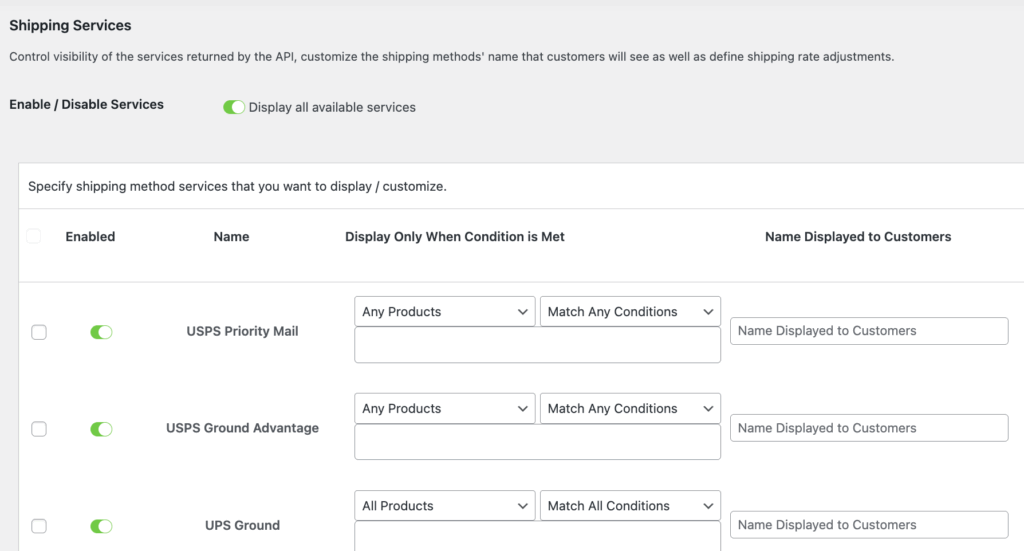Image resolution: width=1024 pixels, height=551 pixels.
Task: Expand Match Any Conditions for USPS Priority Mail
Action: pyautogui.click(x=630, y=312)
